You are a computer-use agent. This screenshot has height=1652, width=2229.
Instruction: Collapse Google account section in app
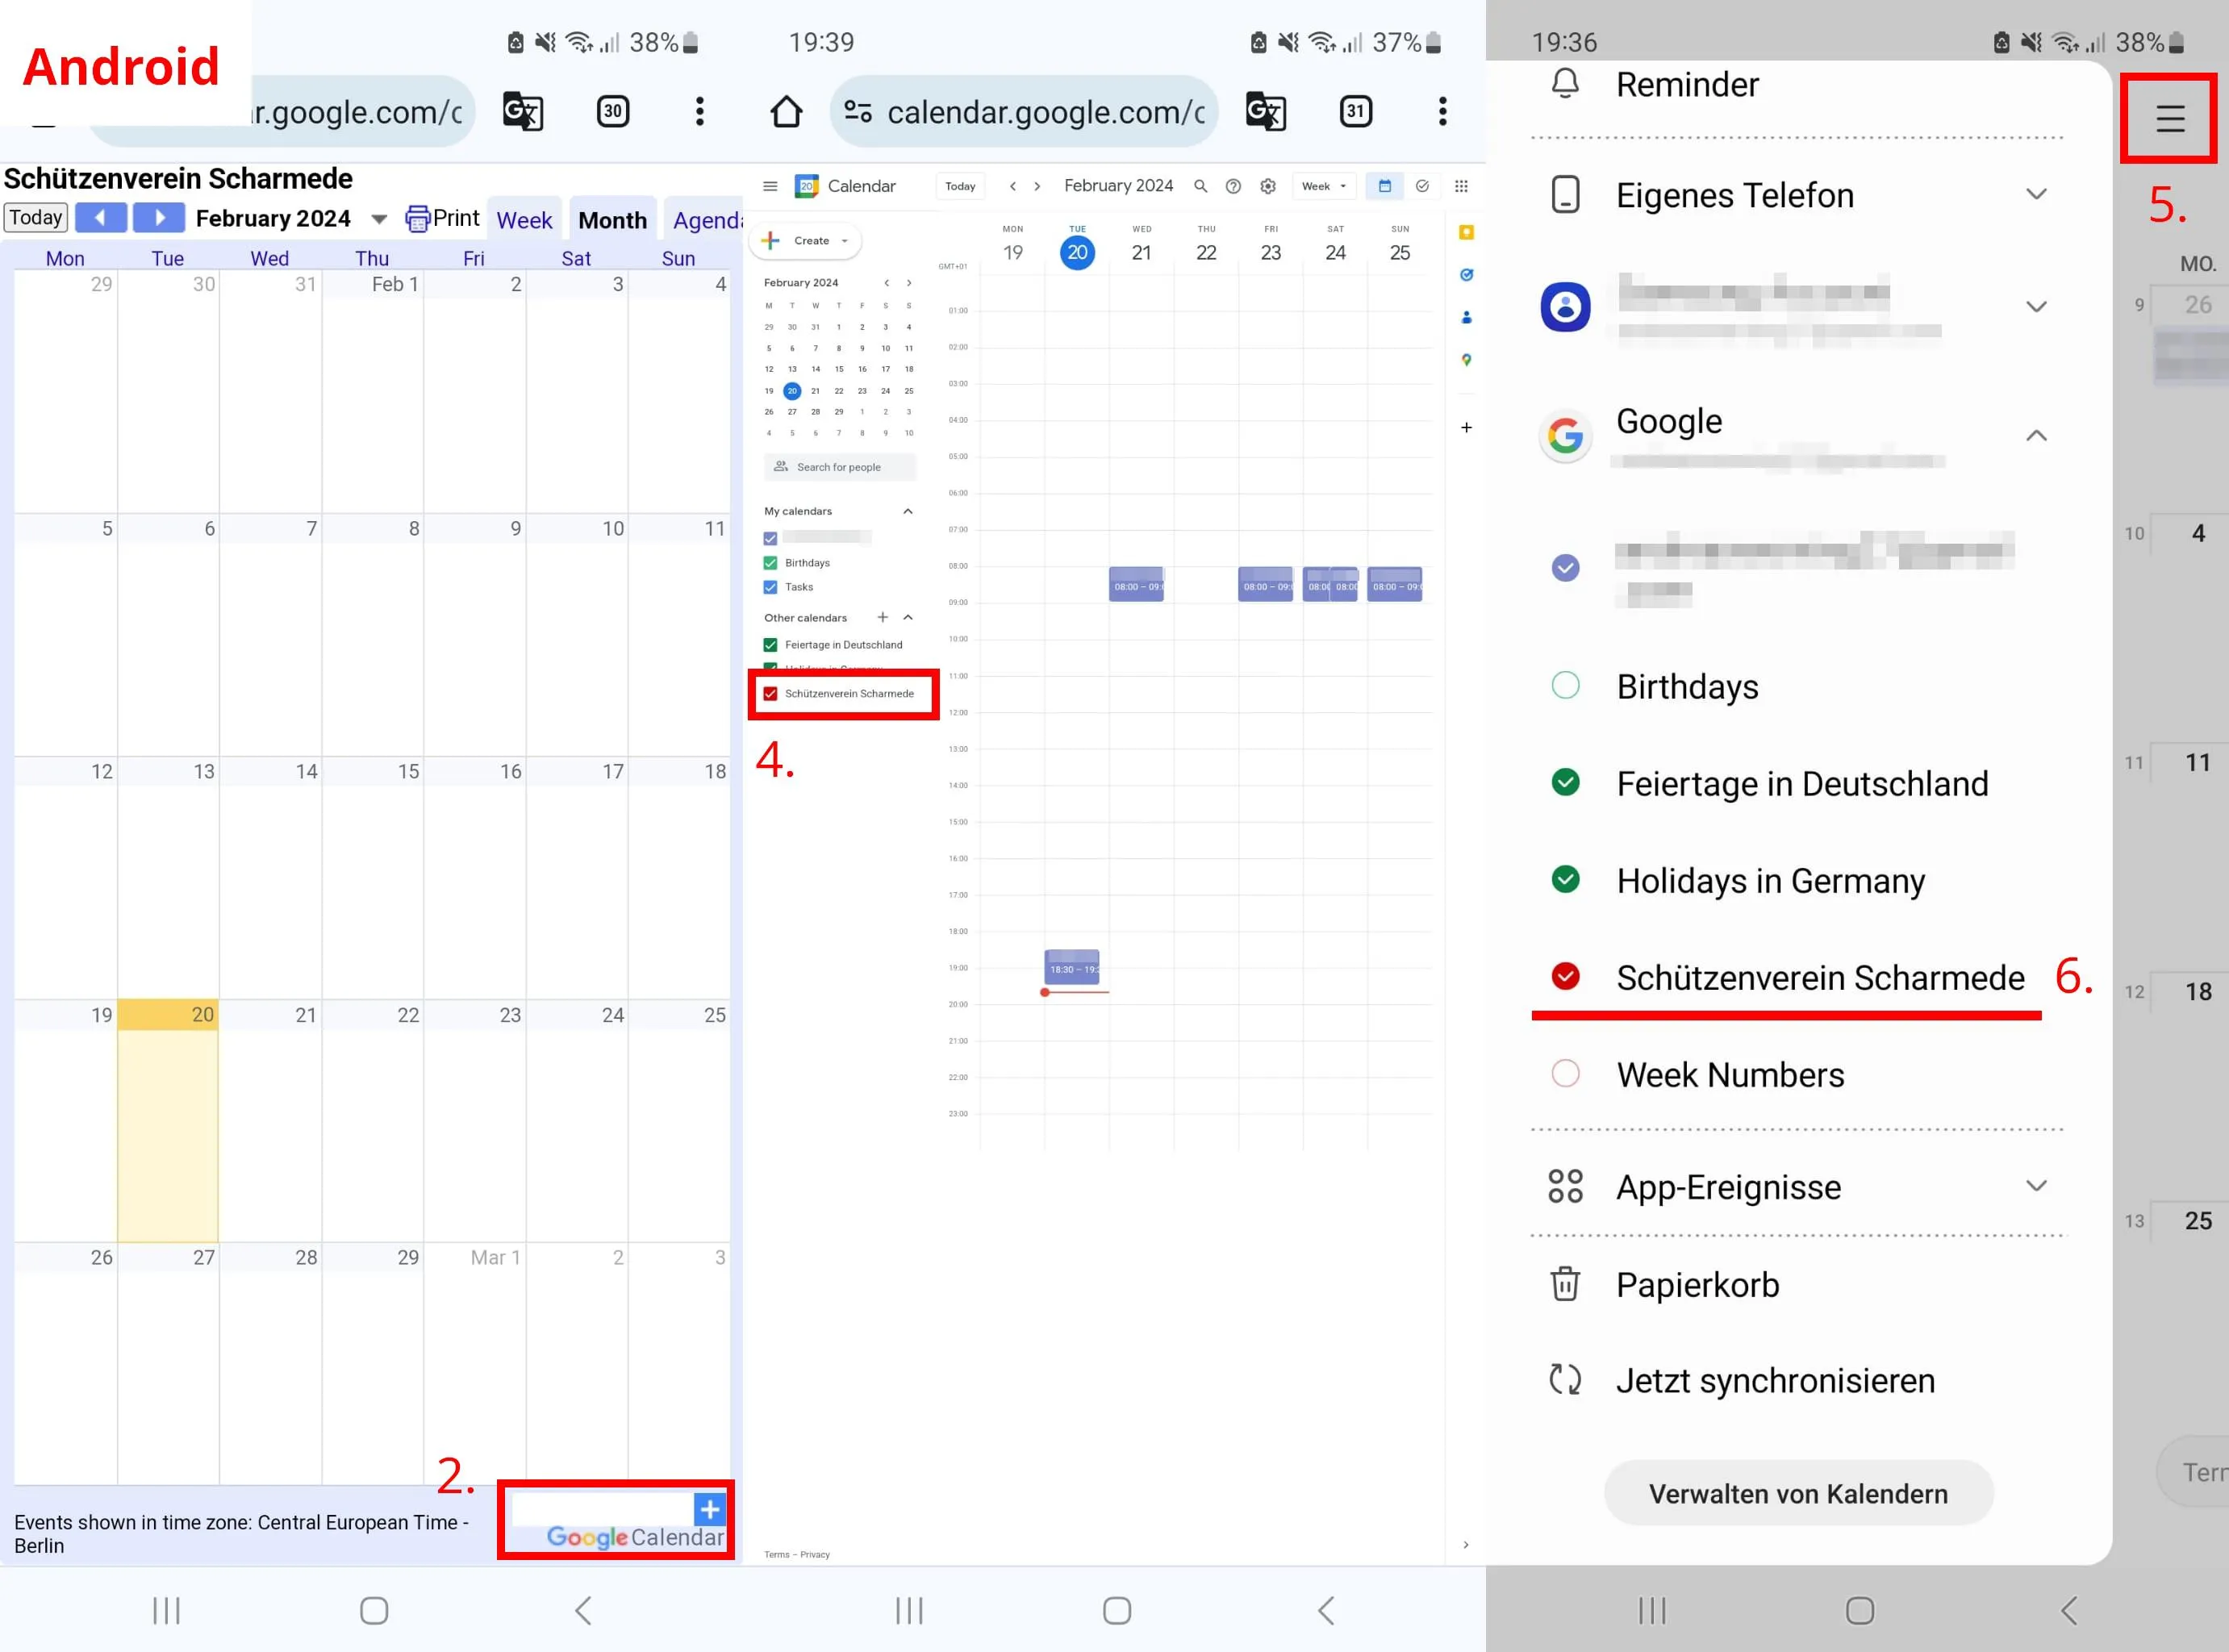[x=2036, y=435]
